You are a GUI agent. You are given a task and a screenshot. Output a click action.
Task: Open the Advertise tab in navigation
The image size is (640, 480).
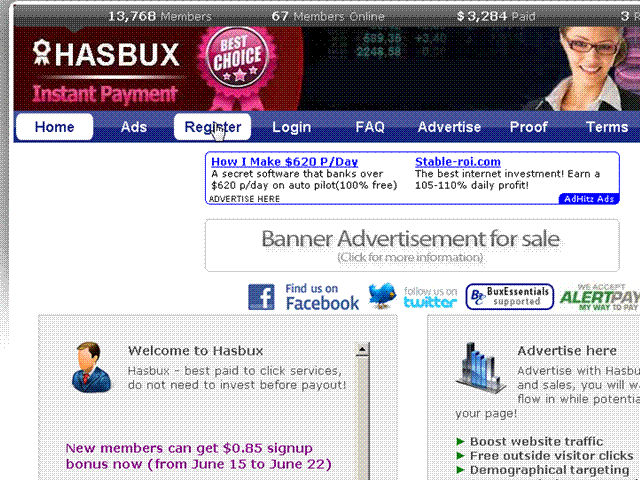[449, 127]
